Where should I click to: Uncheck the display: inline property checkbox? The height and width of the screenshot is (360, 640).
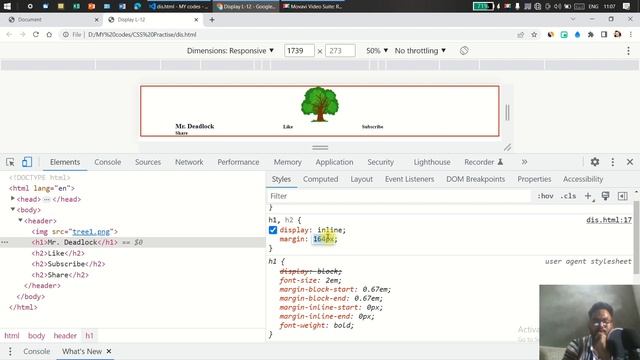click(x=273, y=230)
